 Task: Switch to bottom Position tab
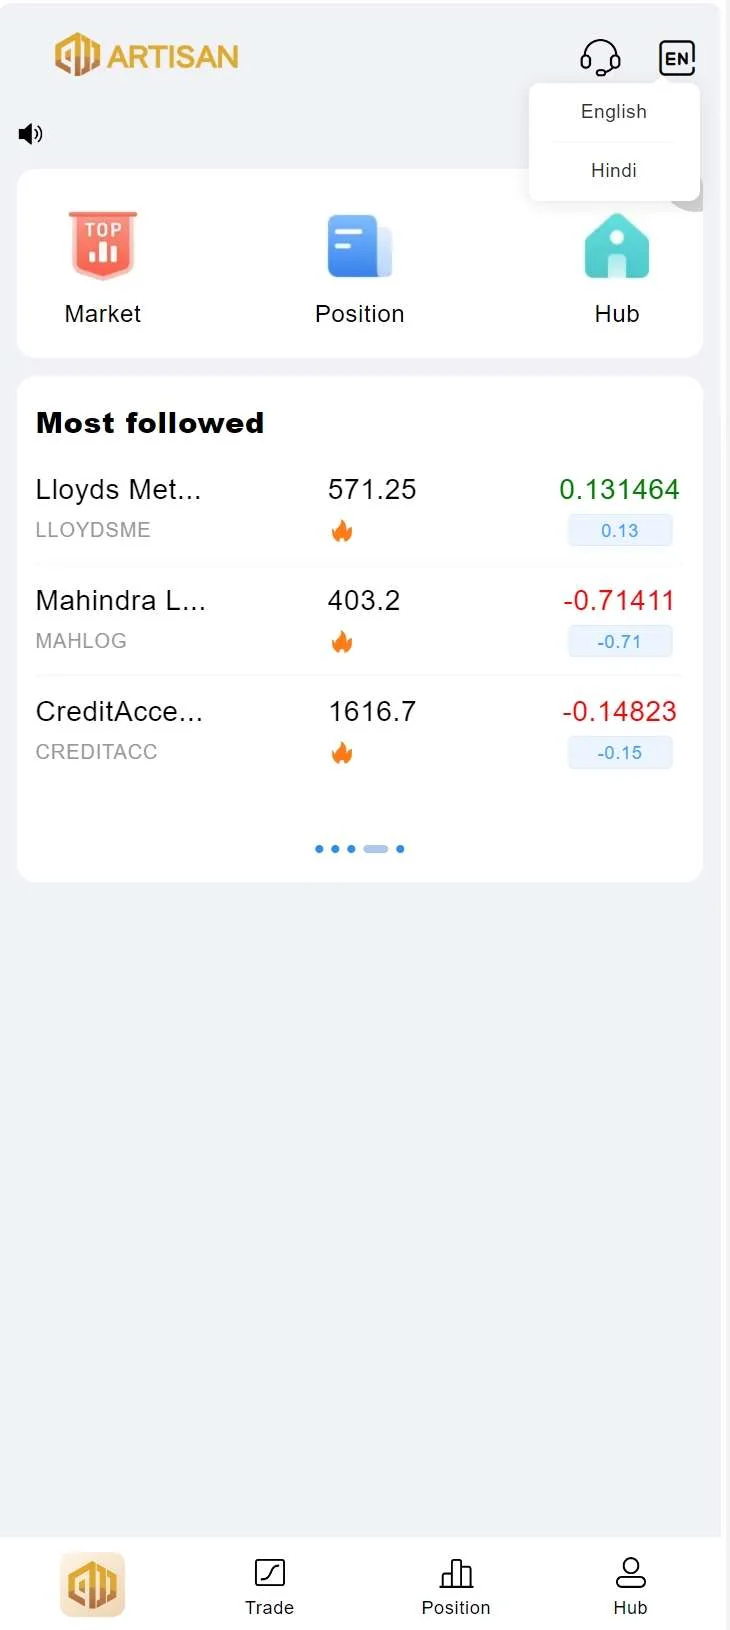pos(456,1586)
